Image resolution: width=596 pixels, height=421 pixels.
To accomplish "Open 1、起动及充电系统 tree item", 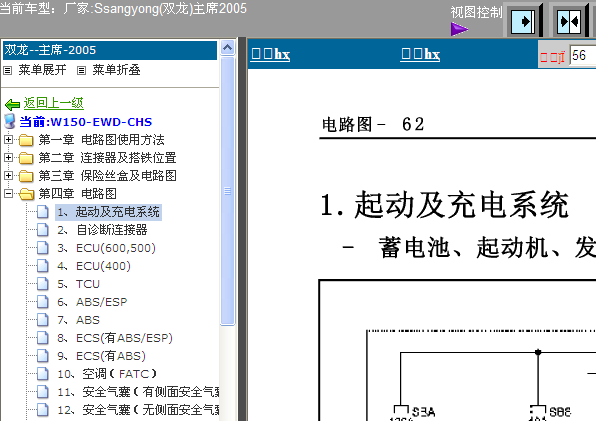I will [x=108, y=212].
